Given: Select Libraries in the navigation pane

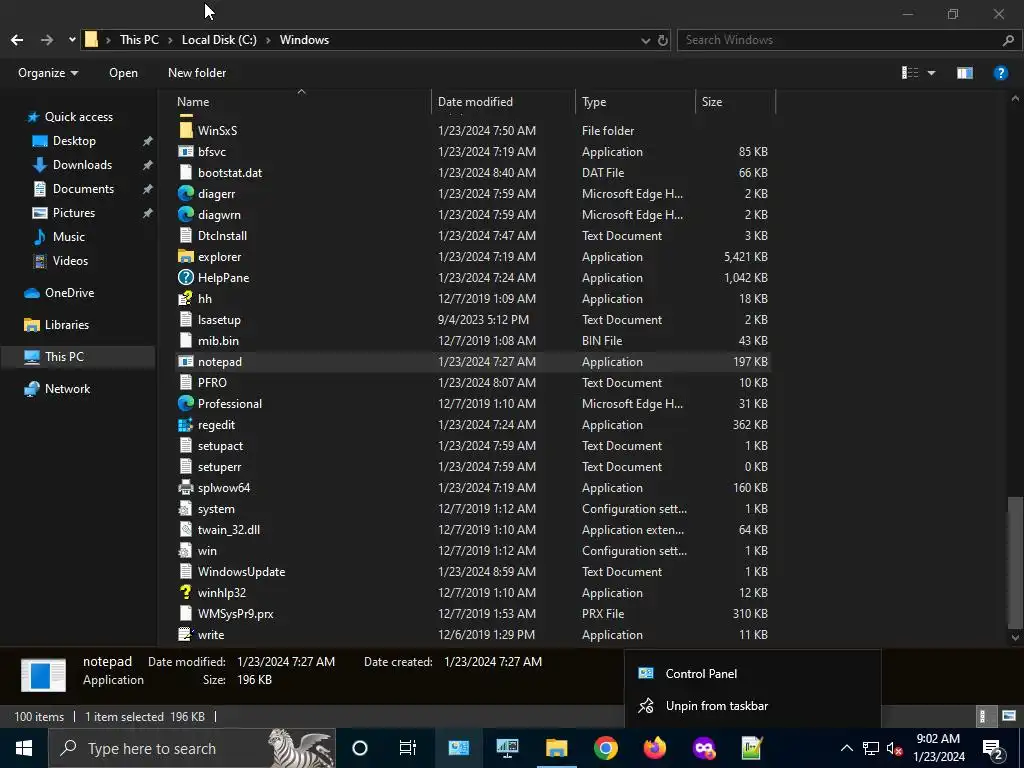Looking at the screenshot, I should click(x=66, y=325).
